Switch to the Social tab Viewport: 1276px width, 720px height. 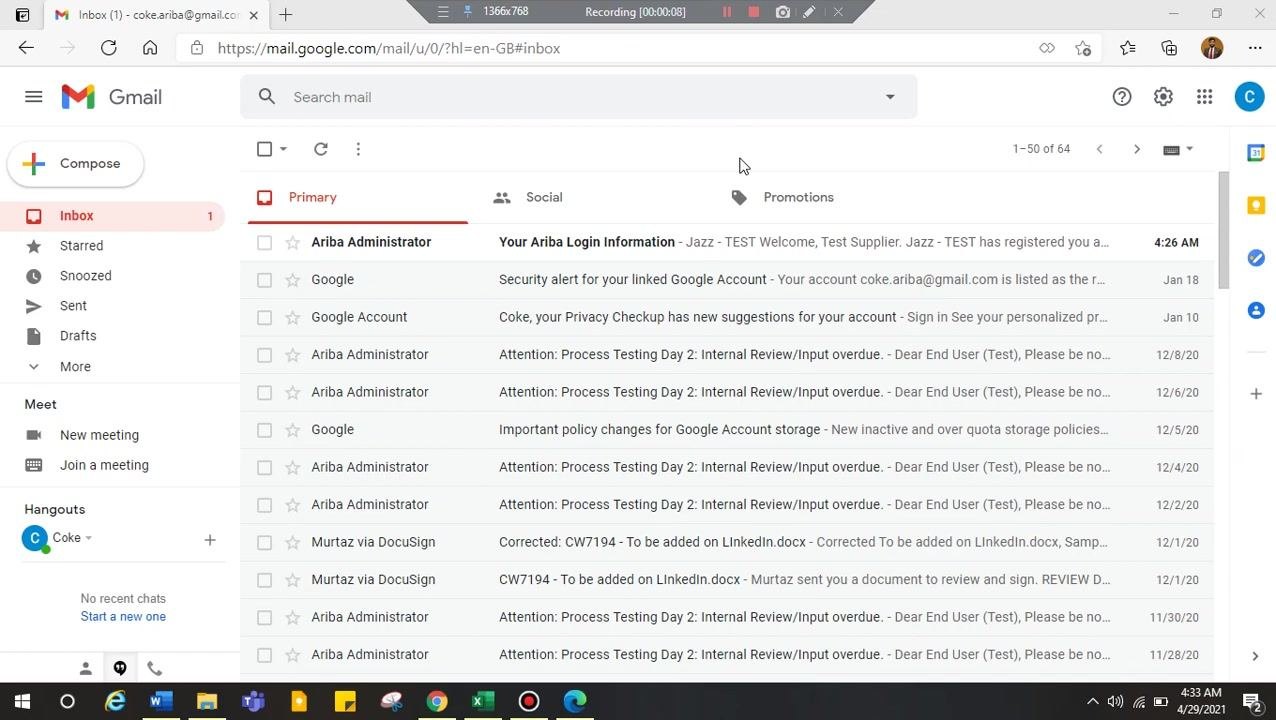tap(544, 197)
